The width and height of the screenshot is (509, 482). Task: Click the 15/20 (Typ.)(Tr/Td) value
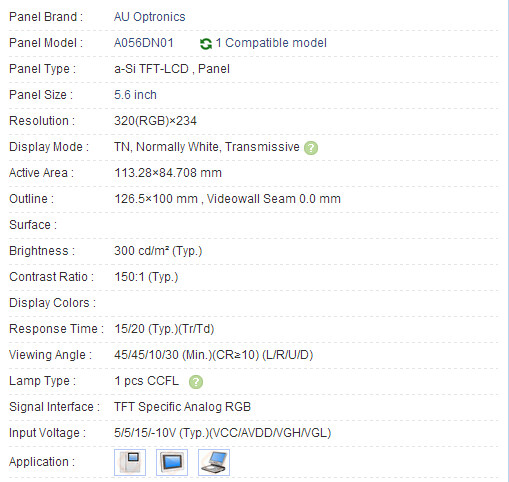point(164,329)
